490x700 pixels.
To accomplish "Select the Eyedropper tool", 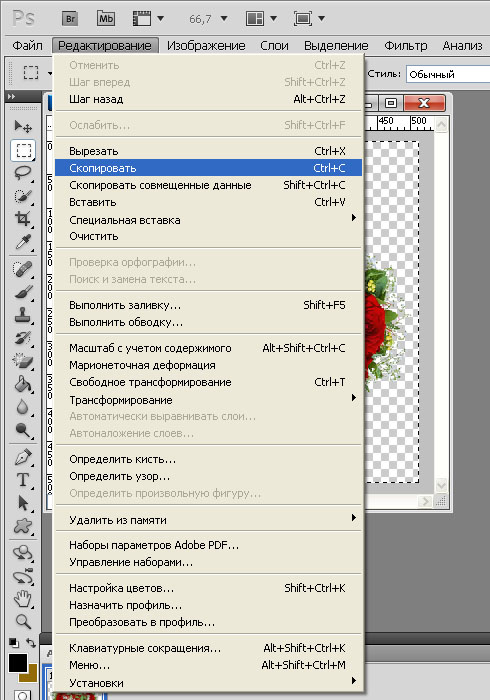I will 23,242.
